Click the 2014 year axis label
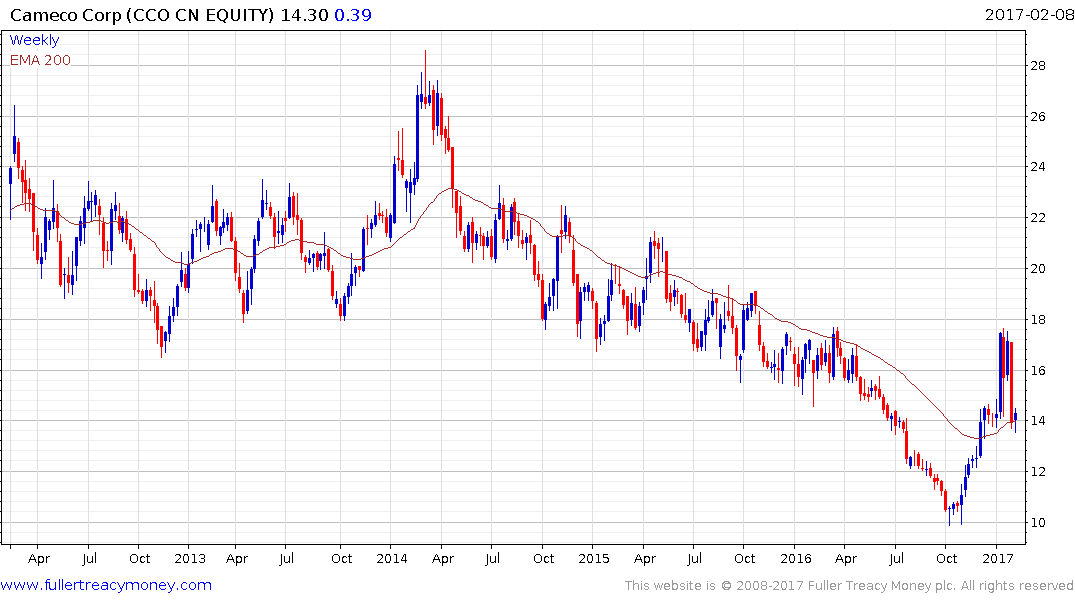This screenshot has width=1075, height=600. (x=391, y=558)
